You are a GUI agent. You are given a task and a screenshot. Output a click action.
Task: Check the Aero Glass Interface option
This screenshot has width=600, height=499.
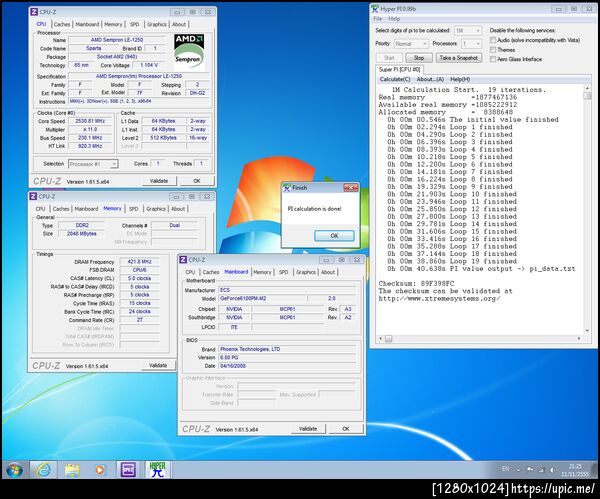[495, 59]
